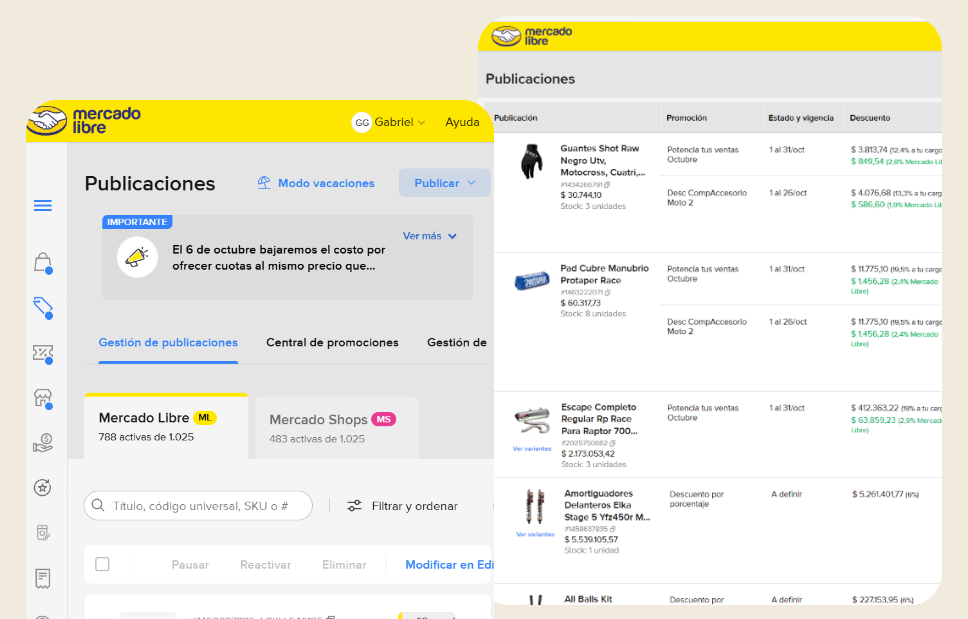968x619 pixels.
Task: Open Filtrar y ordenar options
Action: coord(402,506)
